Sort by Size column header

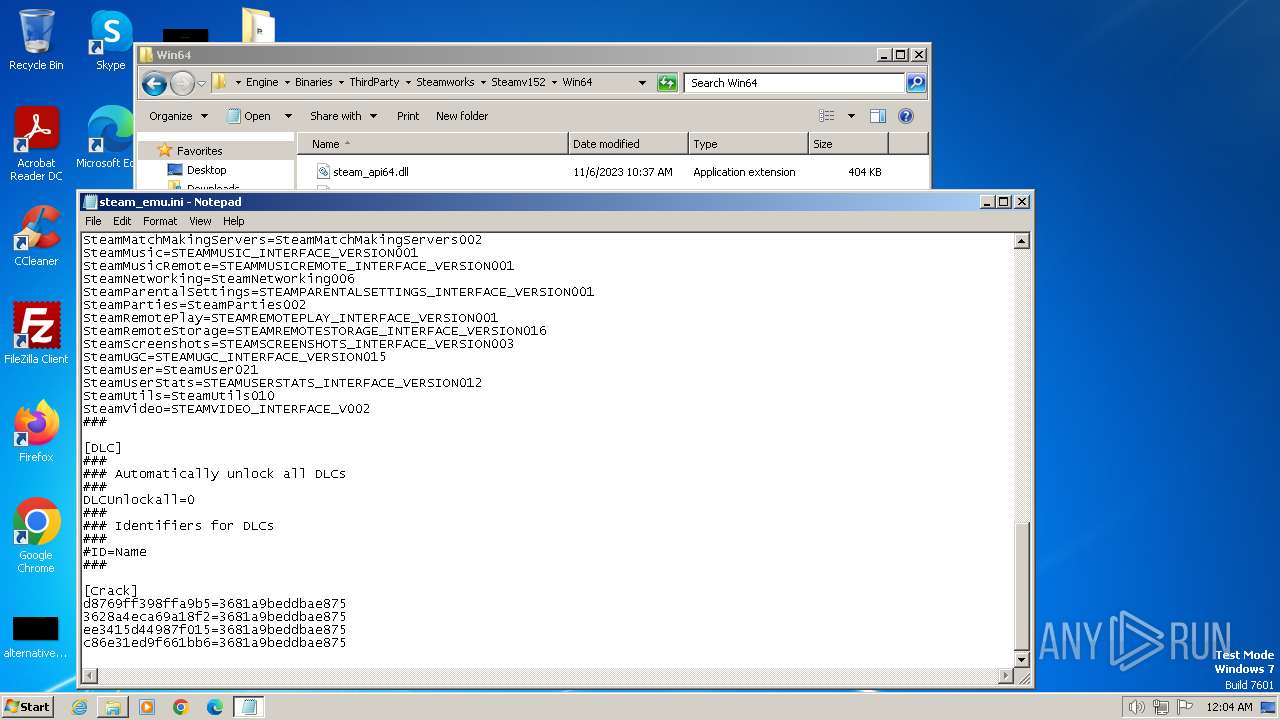point(848,144)
